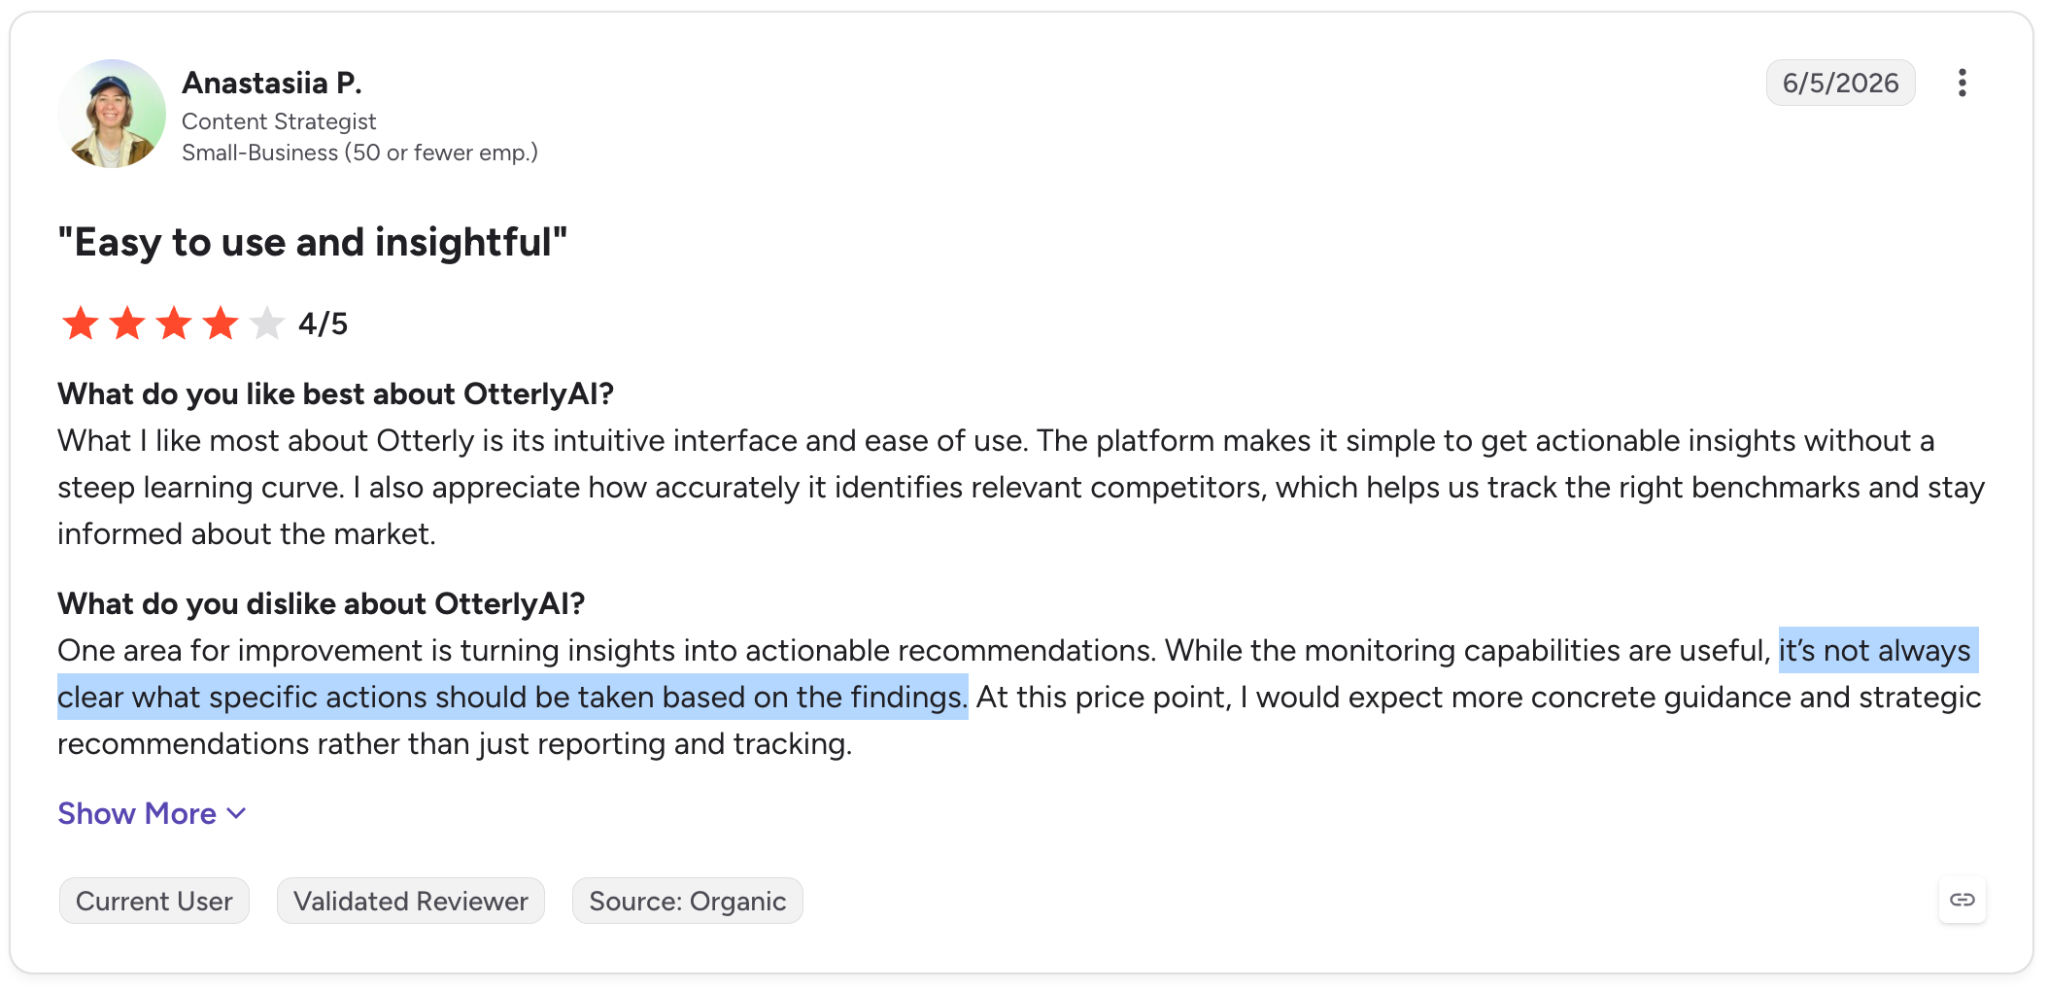Click Anastasiia P.'s profile photo
This screenshot has width=2048, height=989.
click(x=111, y=113)
